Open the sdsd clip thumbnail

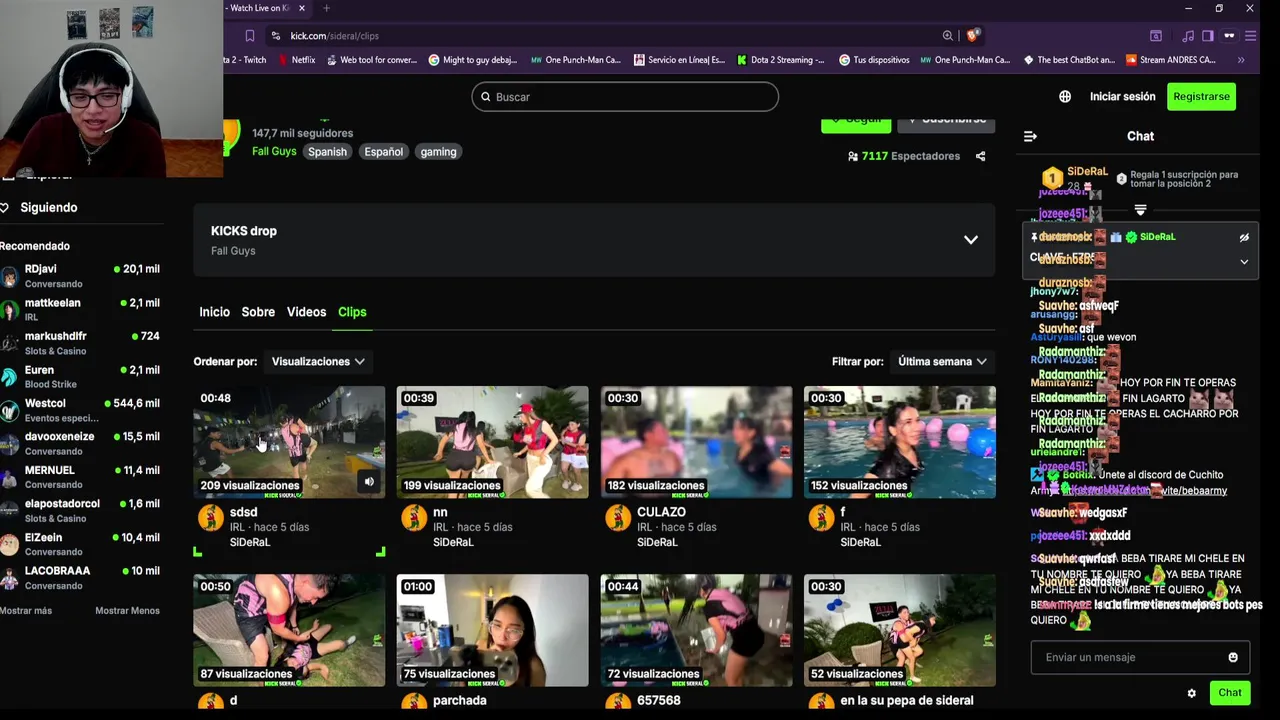coord(289,442)
